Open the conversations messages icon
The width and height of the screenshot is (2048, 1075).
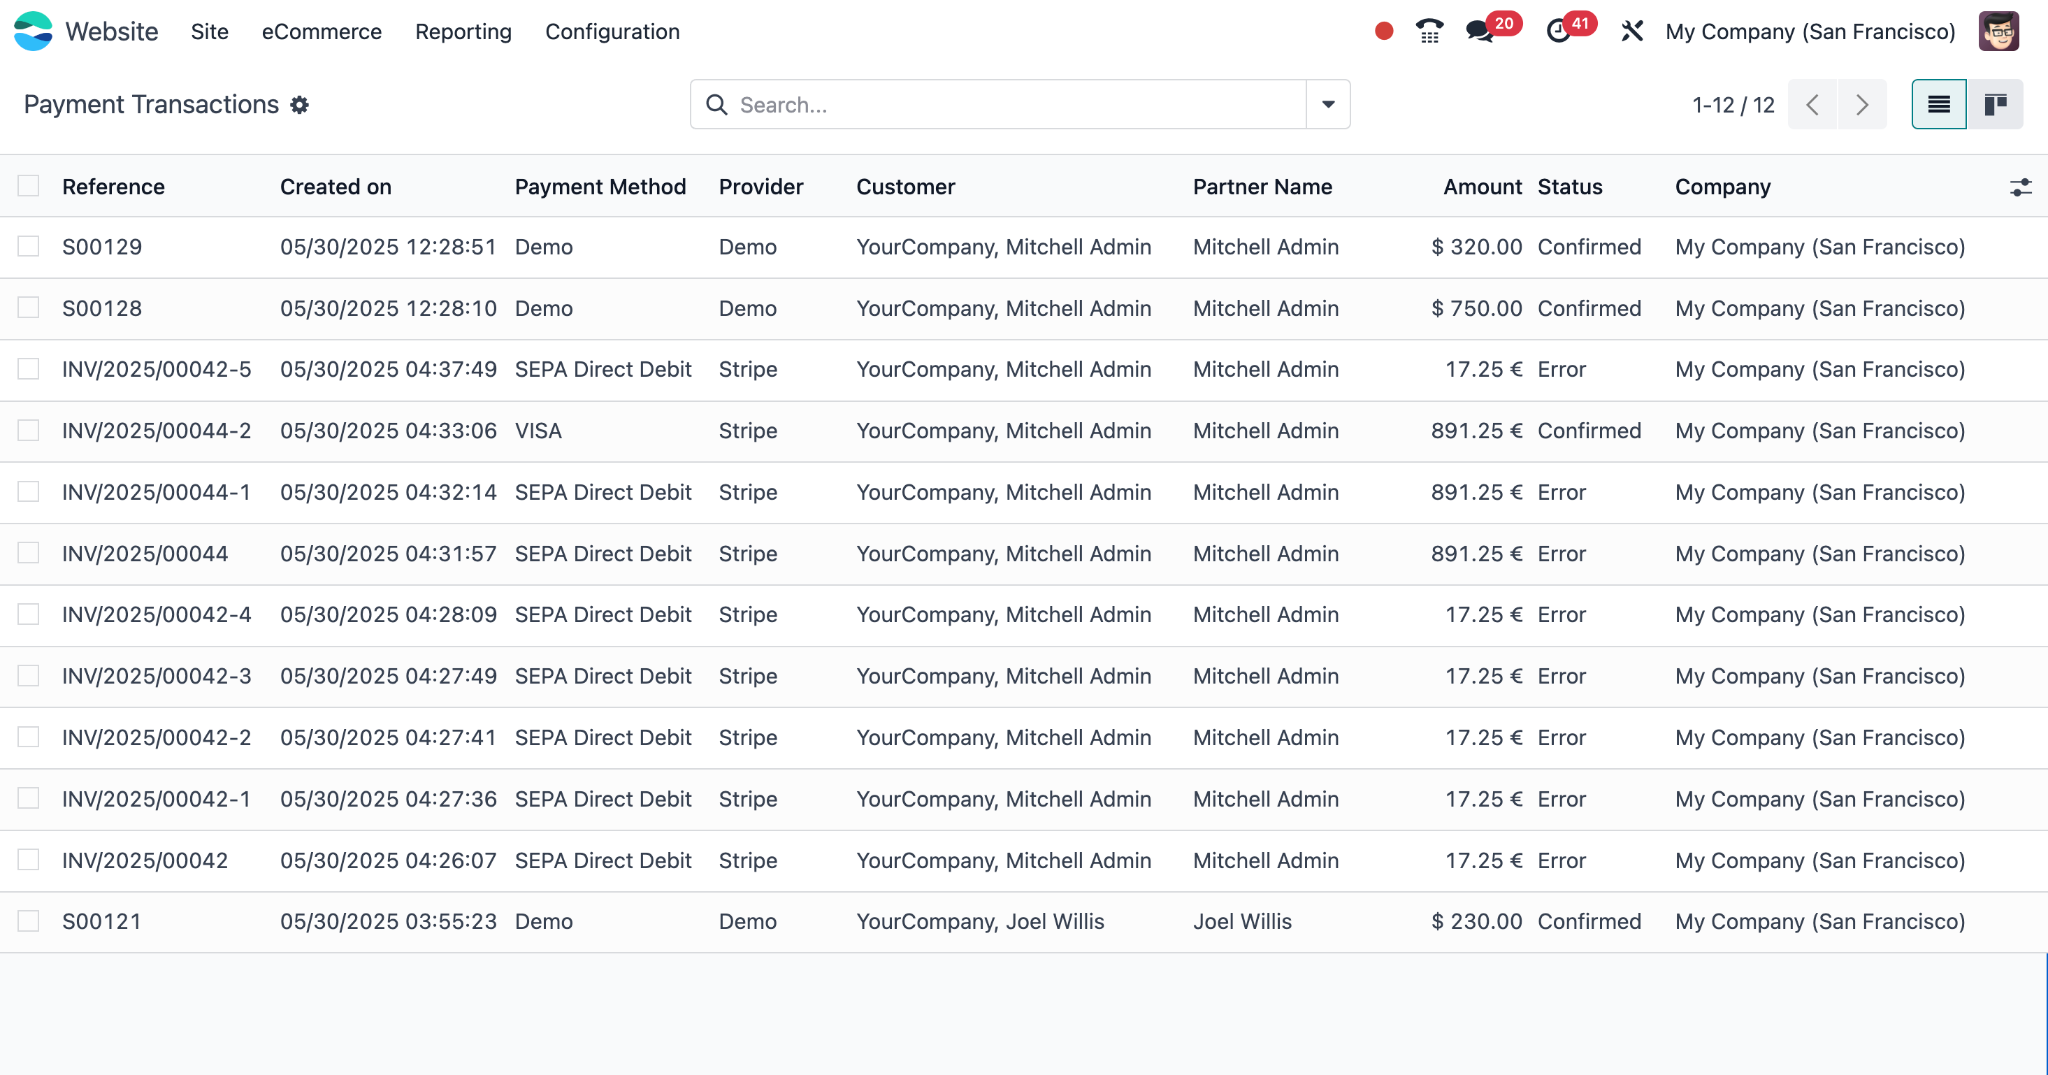[x=1480, y=32]
